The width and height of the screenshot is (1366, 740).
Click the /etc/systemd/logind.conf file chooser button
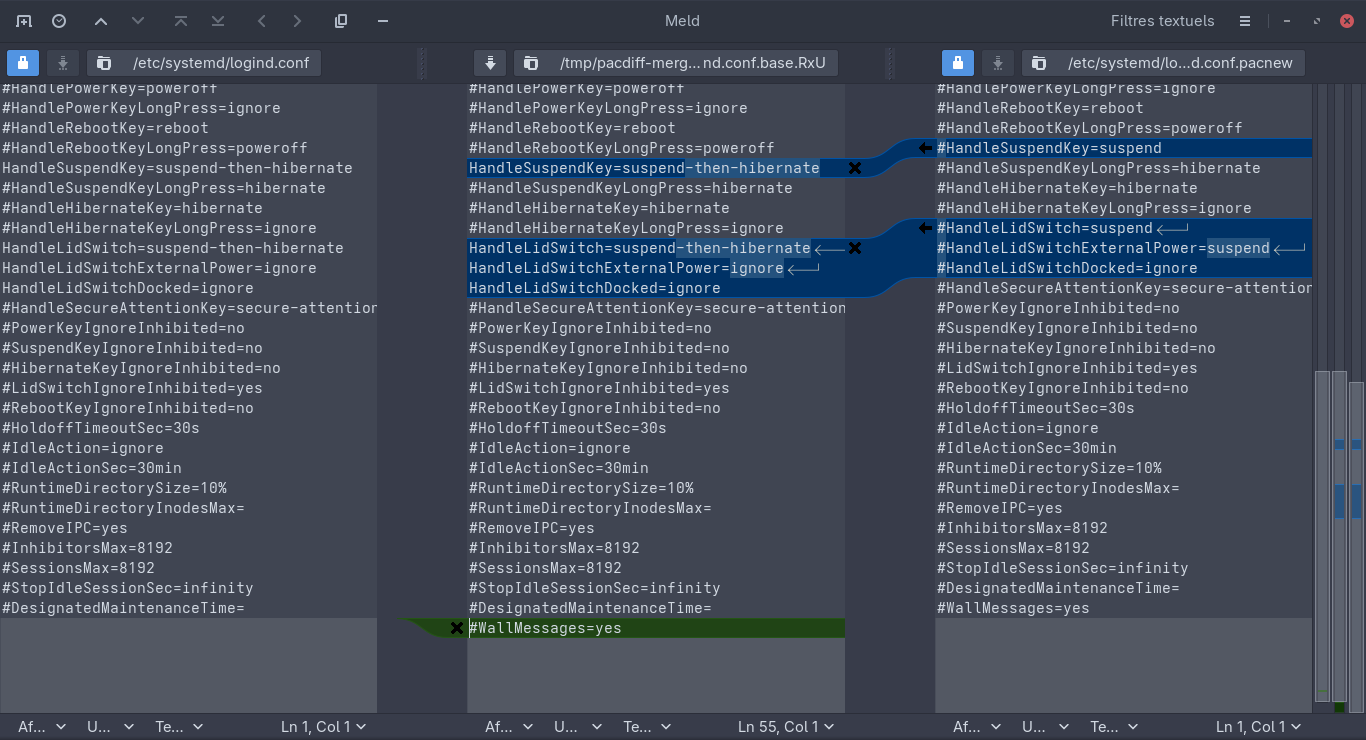[x=204, y=63]
